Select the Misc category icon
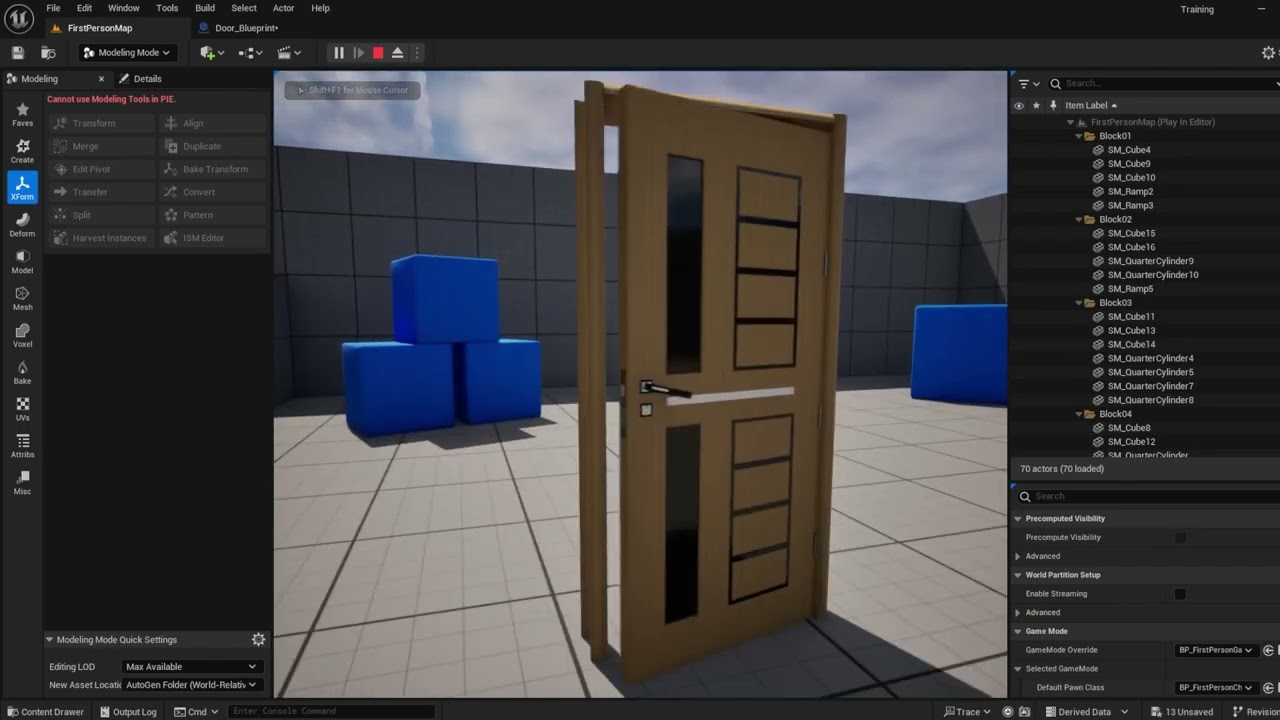 point(22,483)
